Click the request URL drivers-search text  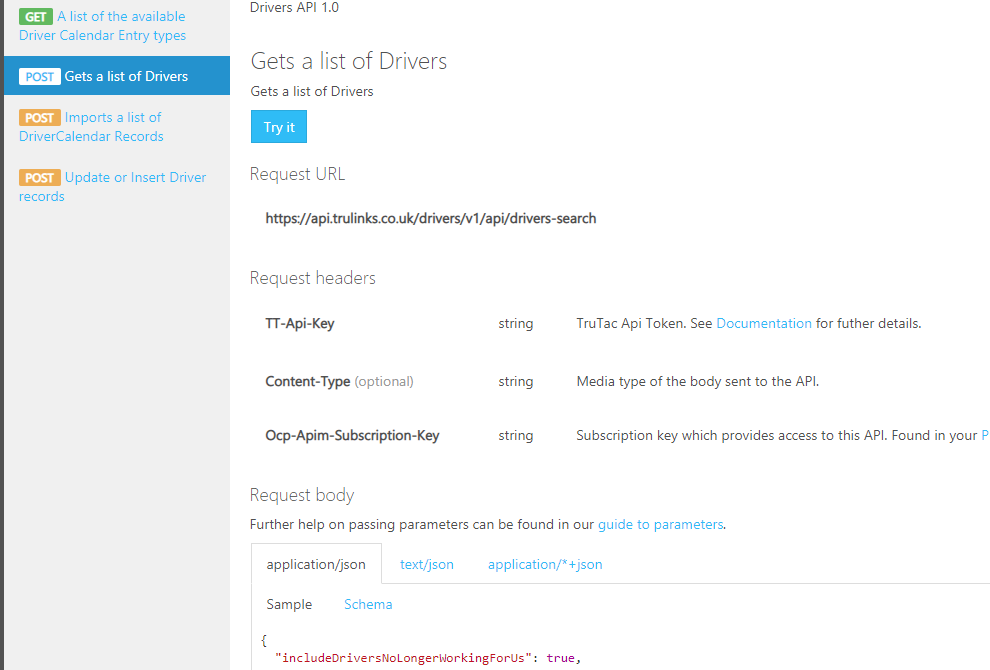tap(431, 218)
